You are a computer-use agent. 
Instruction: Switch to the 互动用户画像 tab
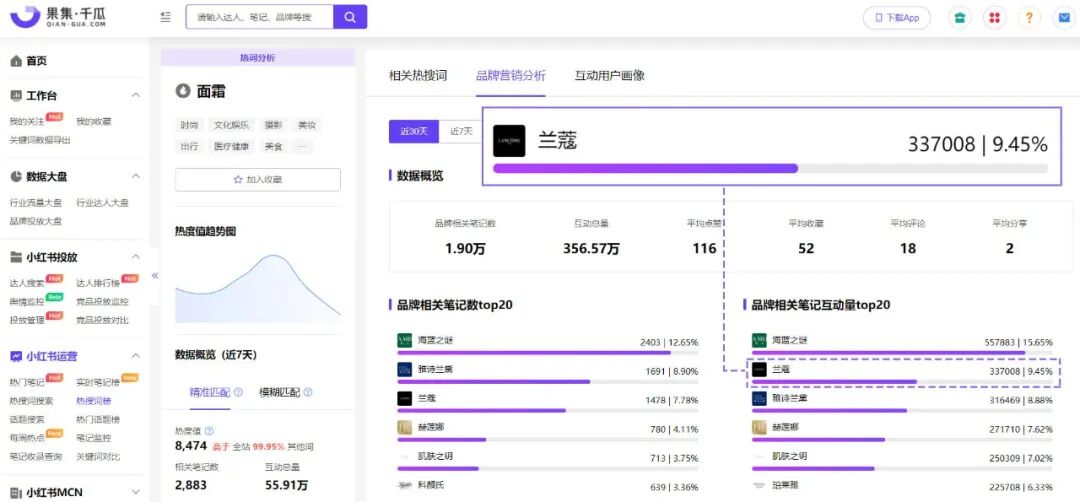pos(610,75)
